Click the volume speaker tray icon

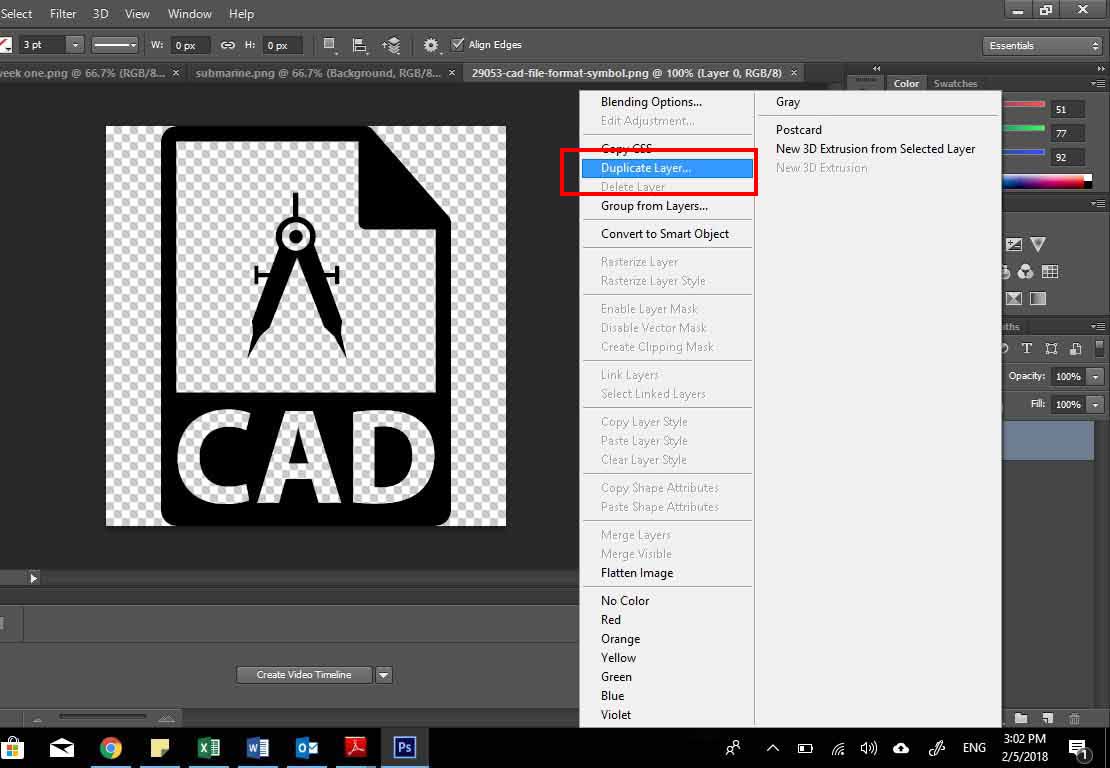tap(869, 748)
